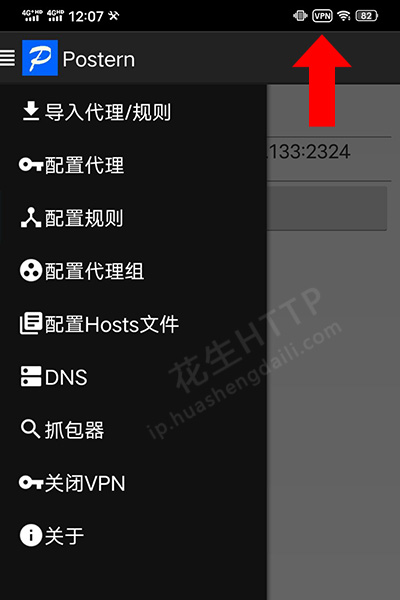Select 配置代理 in the drawer
The width and height of the screenshot is (400, 600).
point(133,165)
